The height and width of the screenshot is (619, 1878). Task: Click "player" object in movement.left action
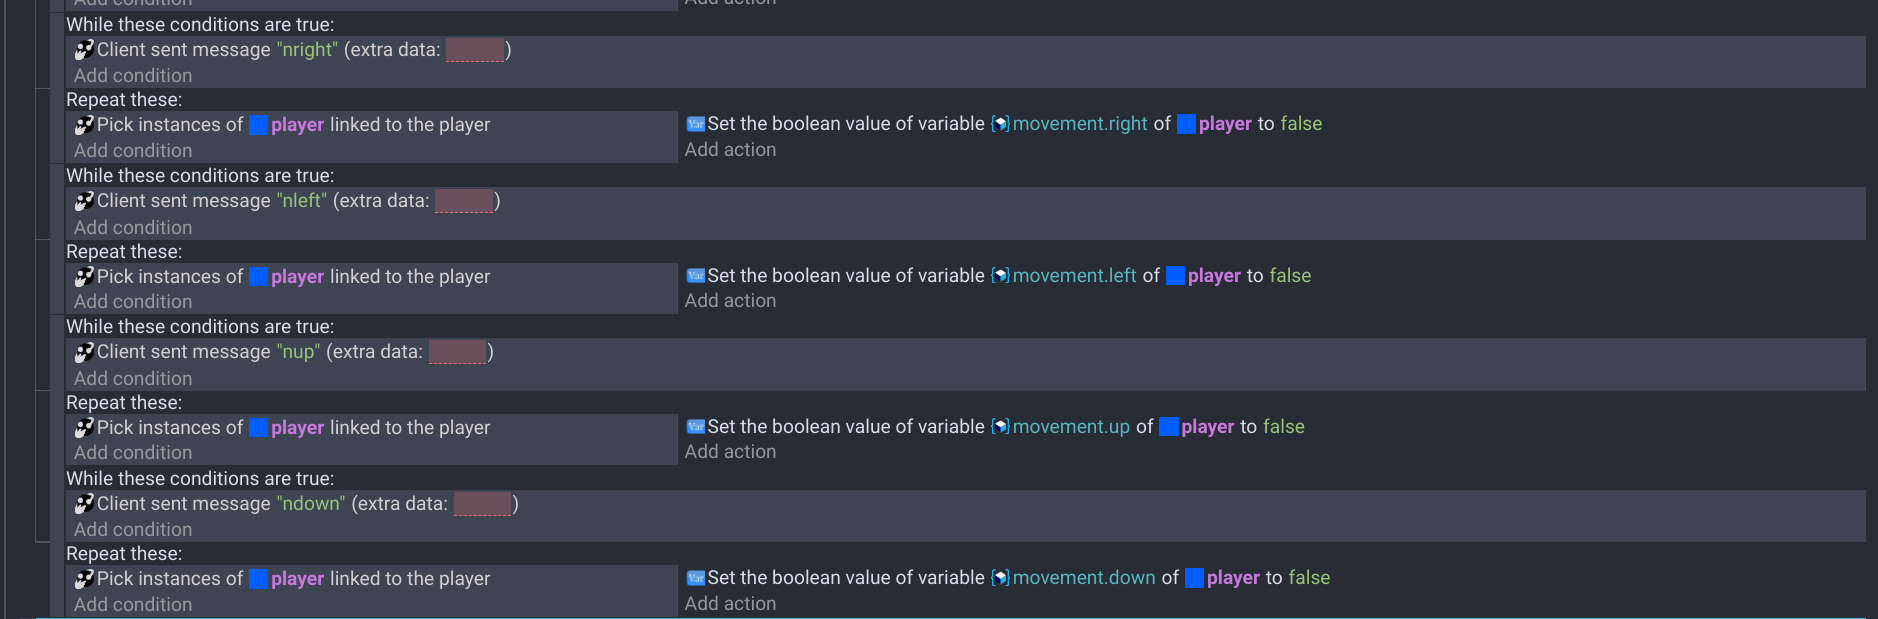(1214, 276)
